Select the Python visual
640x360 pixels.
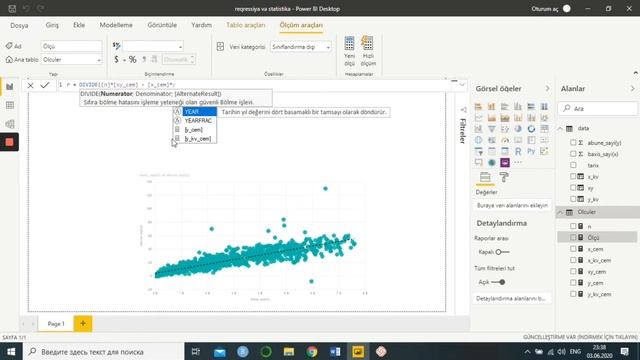tap(531, 151)
